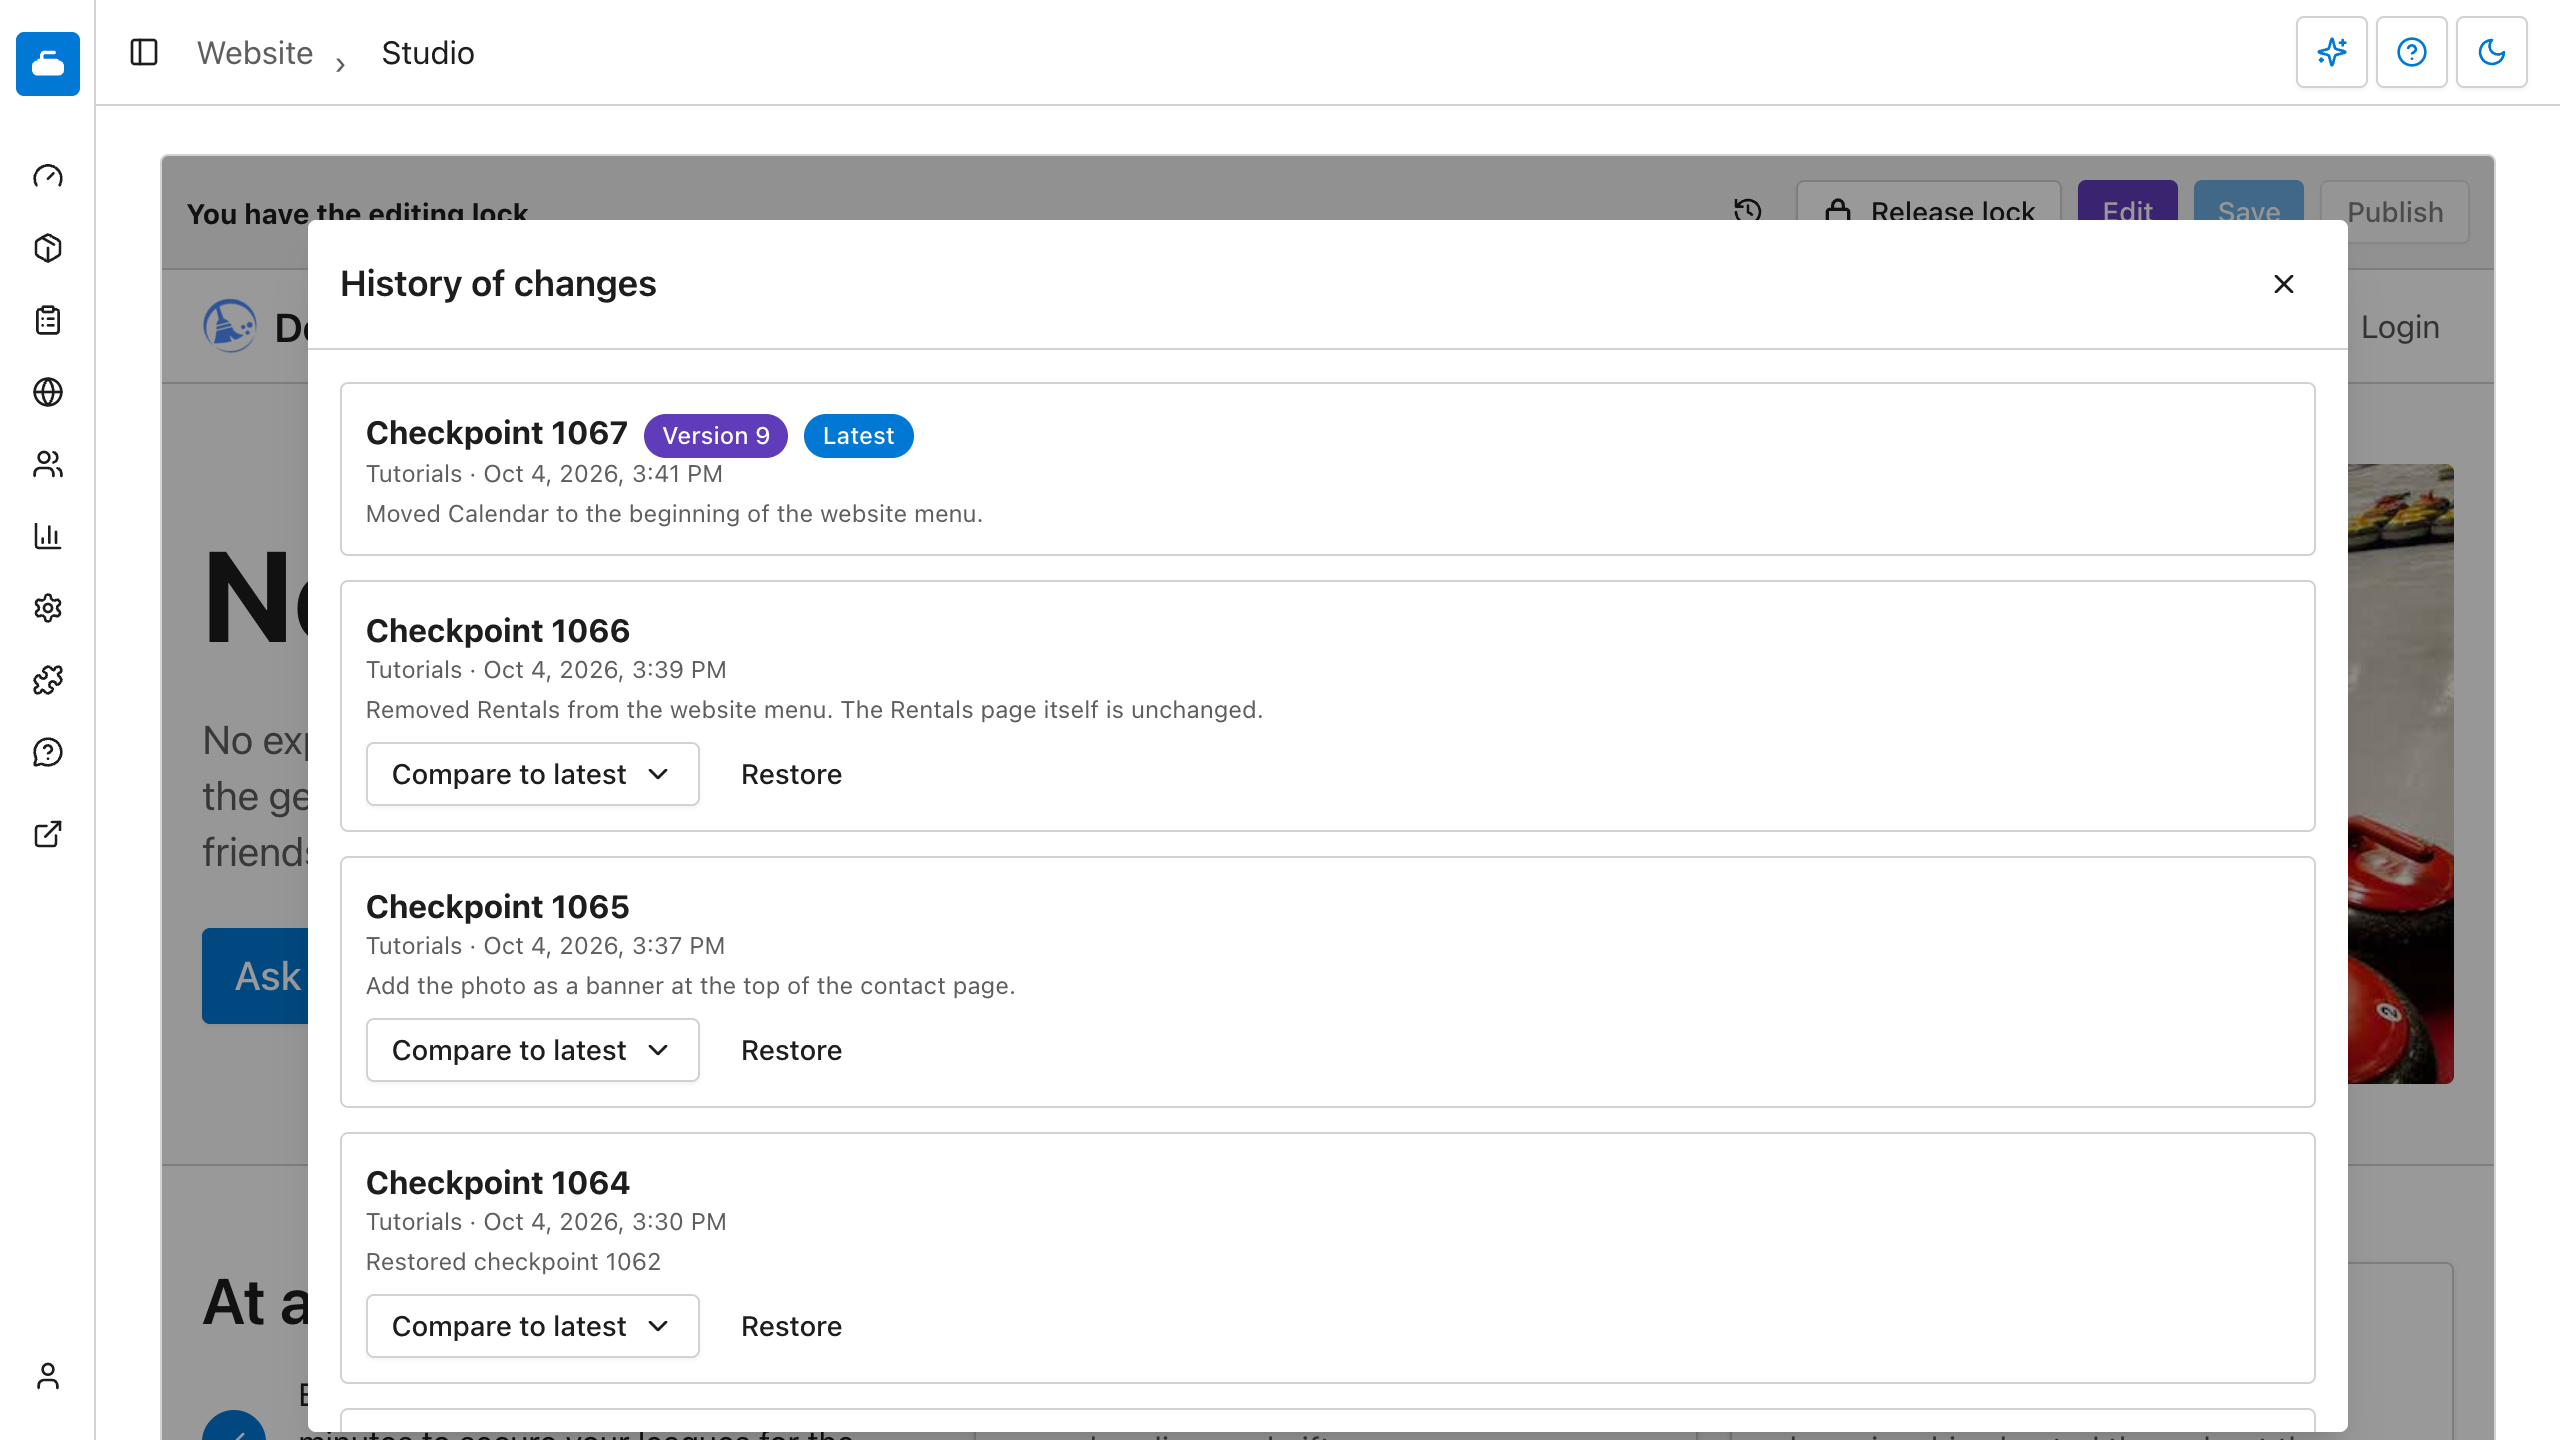Toggle dark mode with the moon icon
Image resolution: width=2560 pixels, height=1440 pixels.
2492,52
